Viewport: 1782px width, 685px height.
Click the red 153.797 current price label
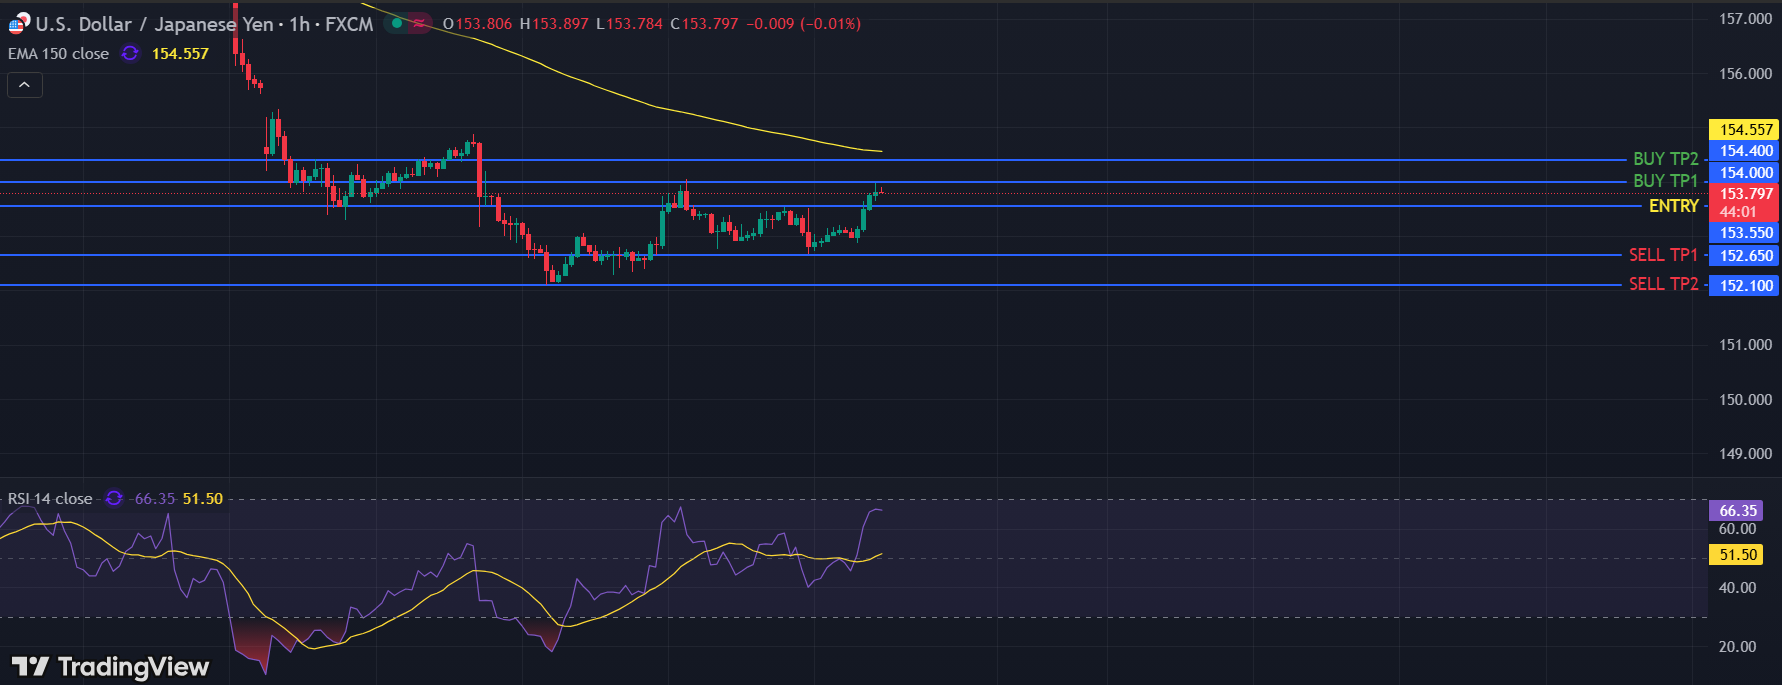click(x=1745, y=194)
